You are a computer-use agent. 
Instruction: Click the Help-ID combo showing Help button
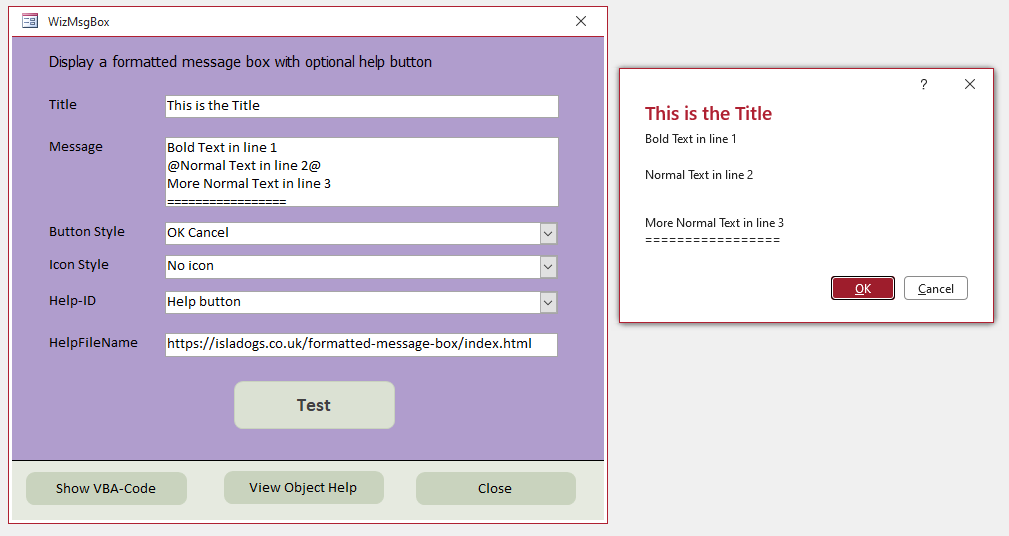[x=352, y=302]
